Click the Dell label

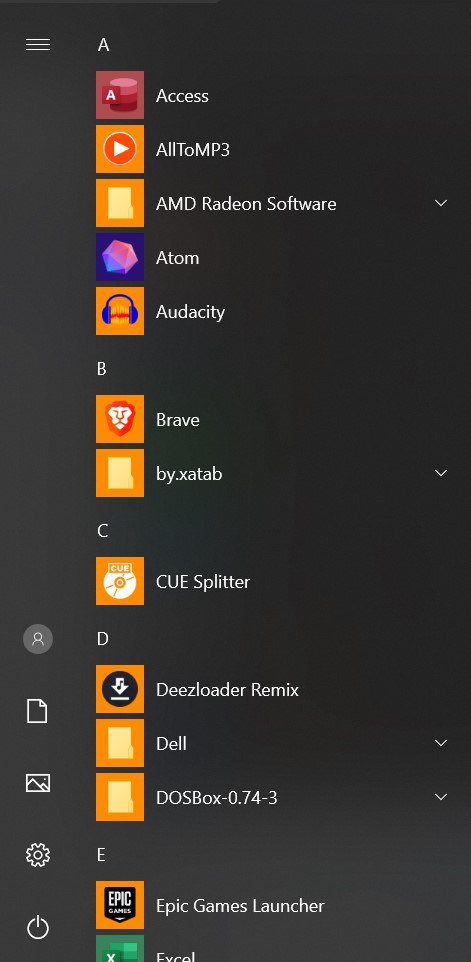pos(171,744)
